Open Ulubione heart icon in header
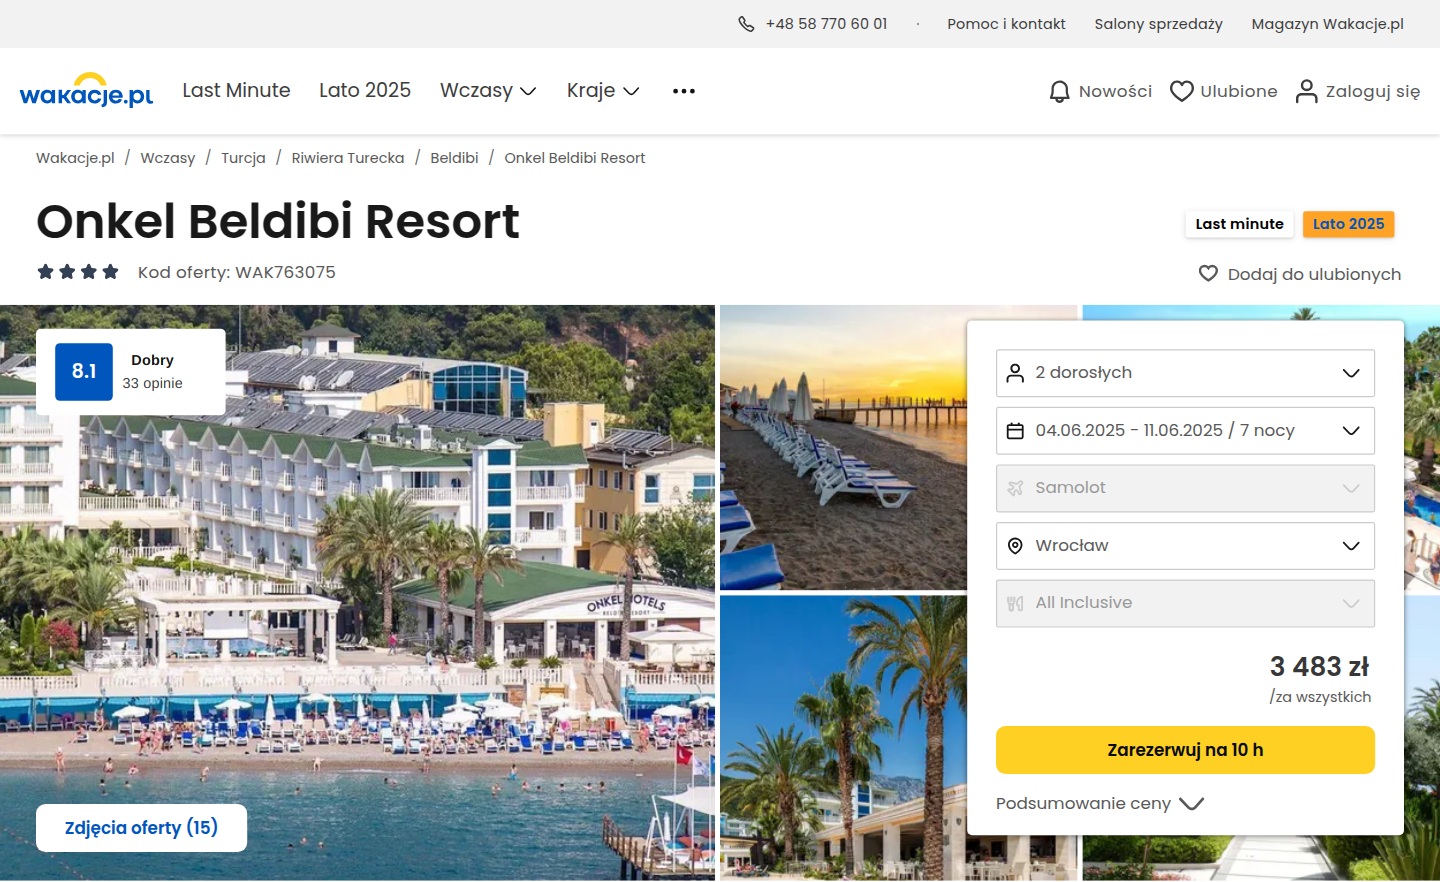 tap(1182, 91)
